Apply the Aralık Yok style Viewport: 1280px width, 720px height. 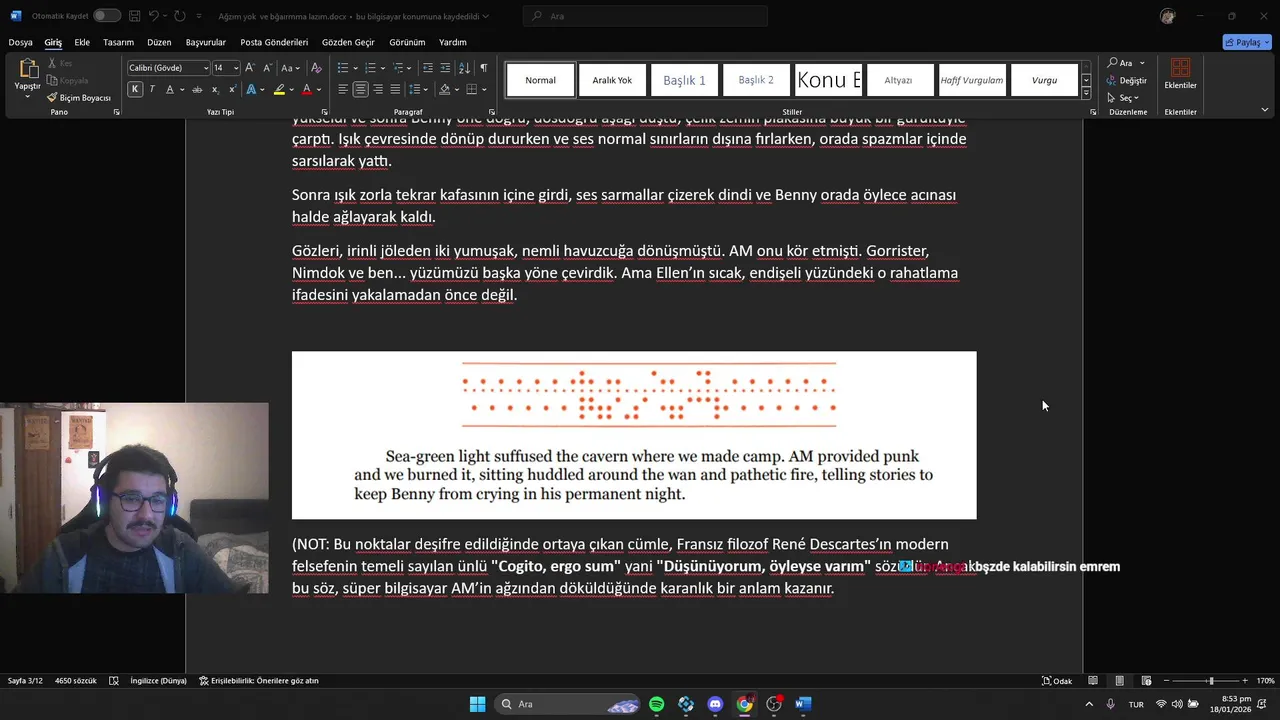(x=612, y=80)
